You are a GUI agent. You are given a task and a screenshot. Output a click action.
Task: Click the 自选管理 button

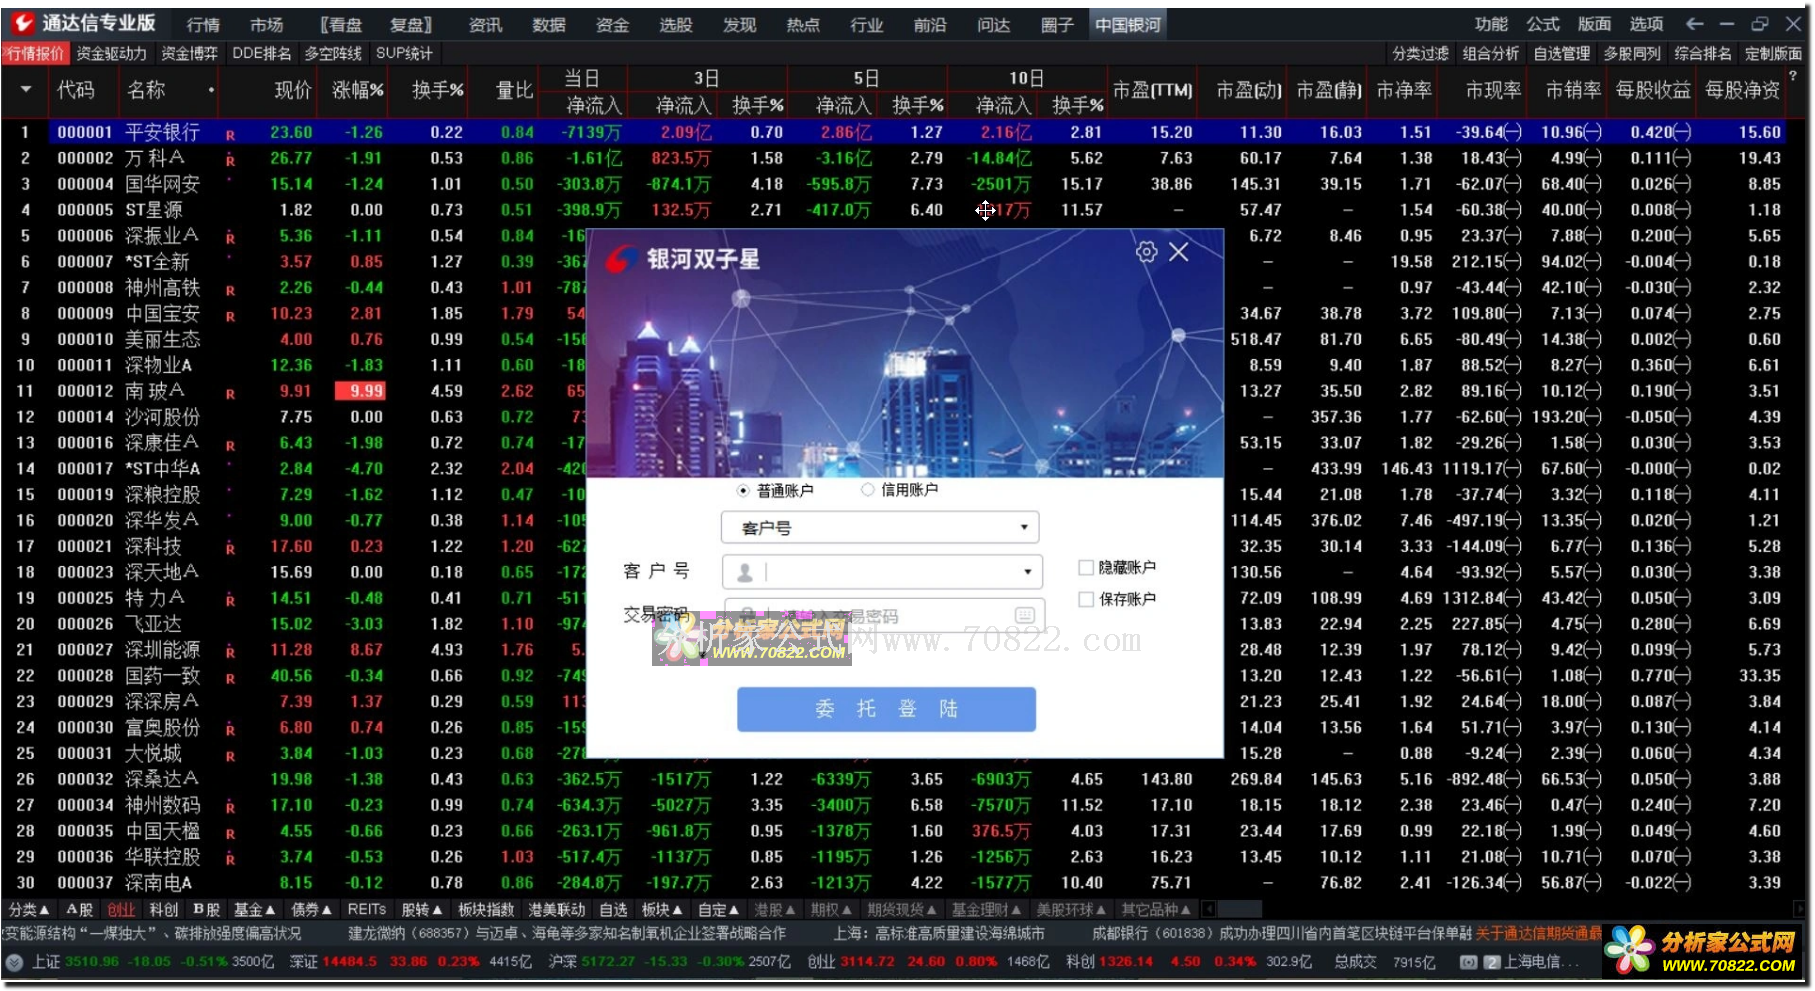(x=1561, y=53)
